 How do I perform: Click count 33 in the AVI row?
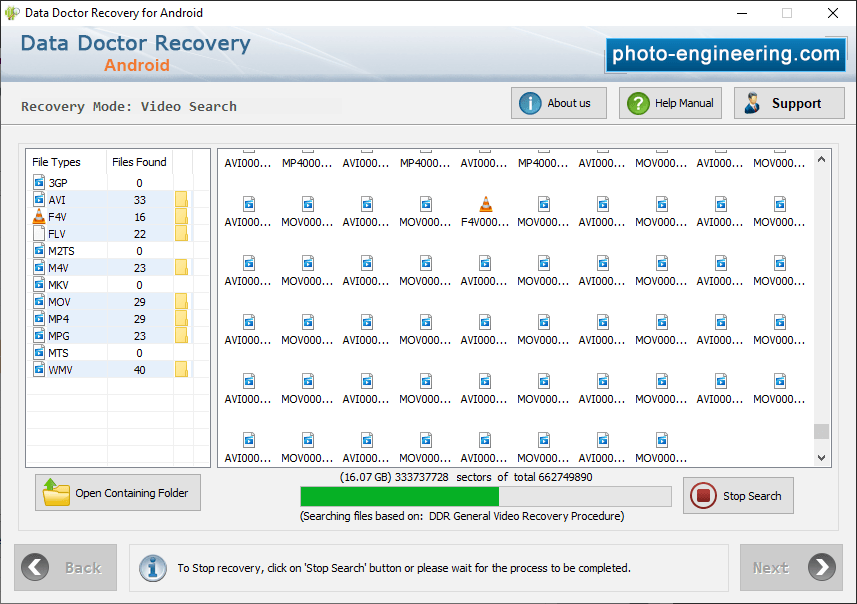point(140,200)
